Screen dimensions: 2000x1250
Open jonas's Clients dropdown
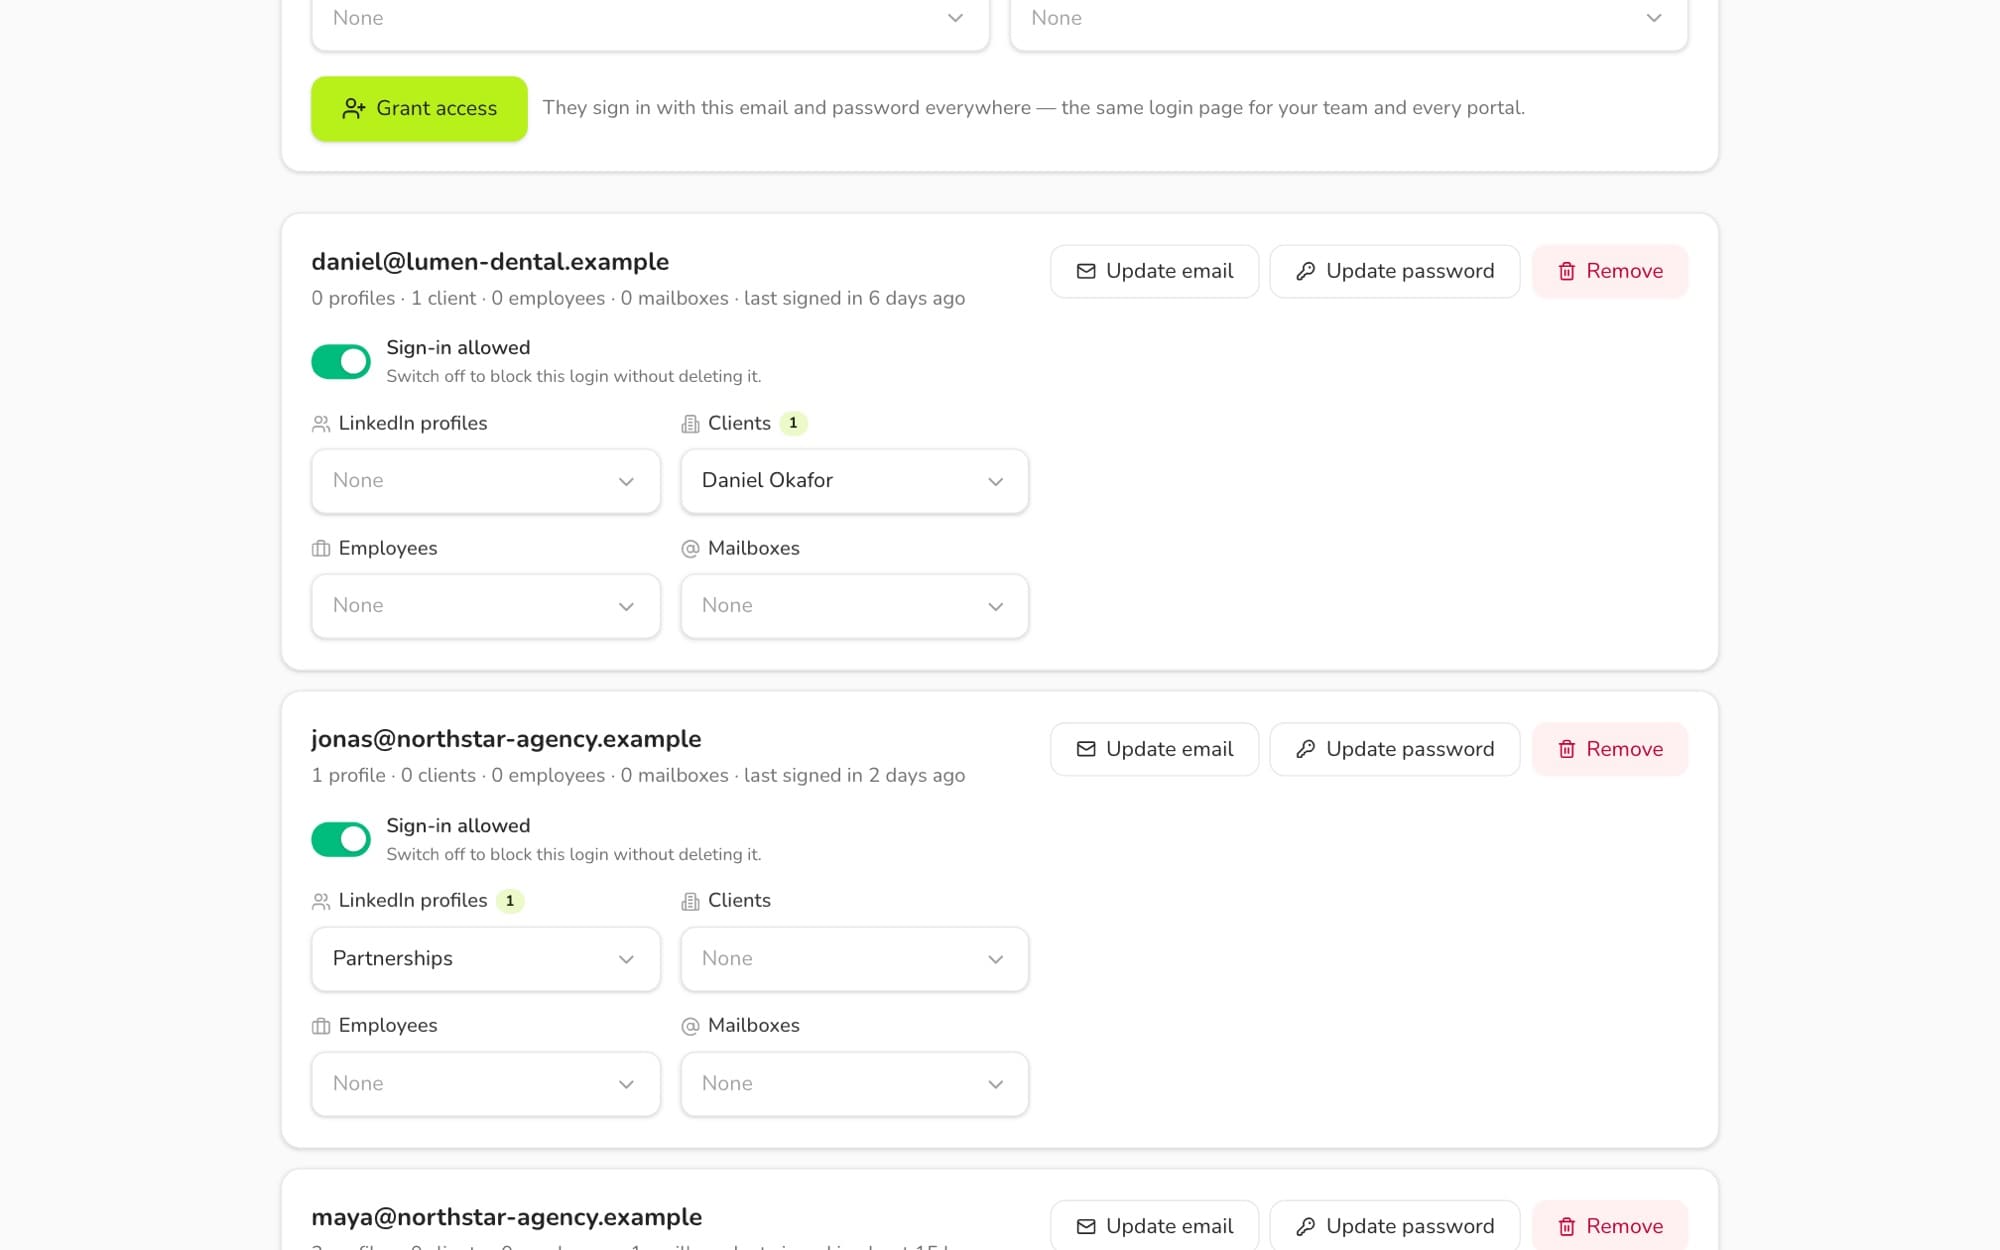[x=855, y=959]
